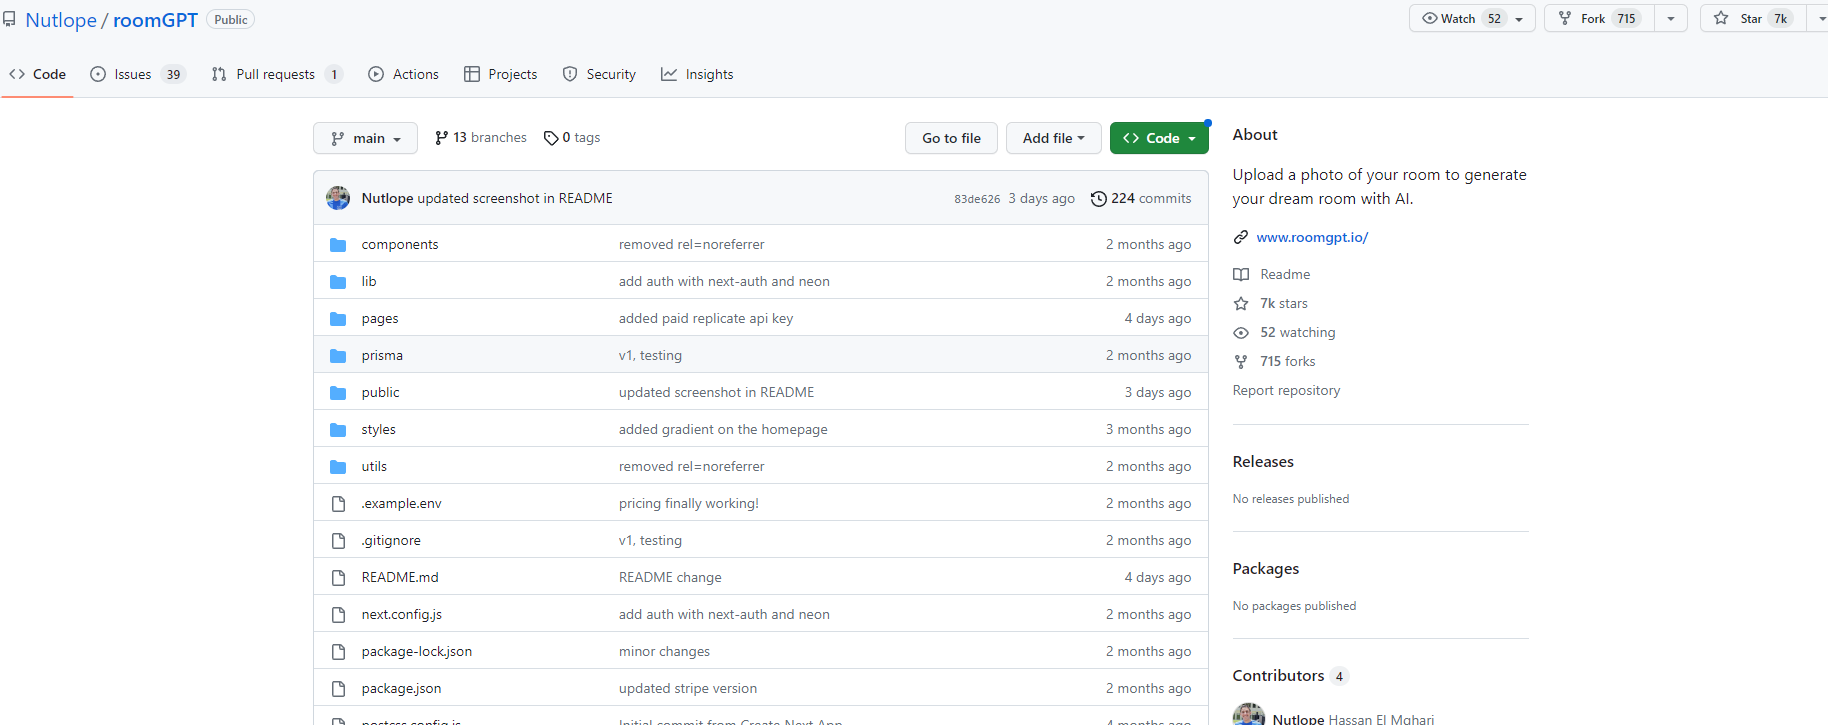1828x725 pixels.
Task: Click the book icon next to Readme
Action: [1241, 274]
